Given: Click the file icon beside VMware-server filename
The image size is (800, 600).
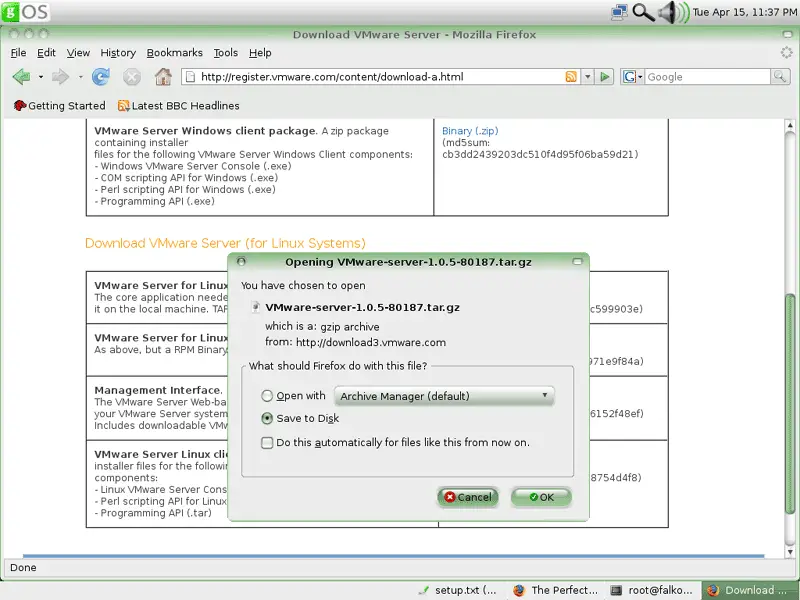Looking at the screenshot, I should [256, 307].
